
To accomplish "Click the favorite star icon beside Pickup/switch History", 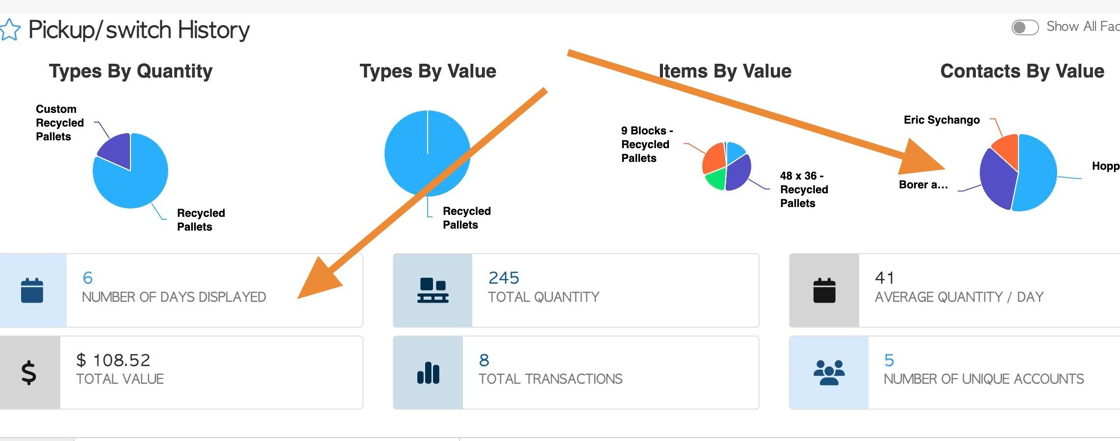I will pos(9,31).
